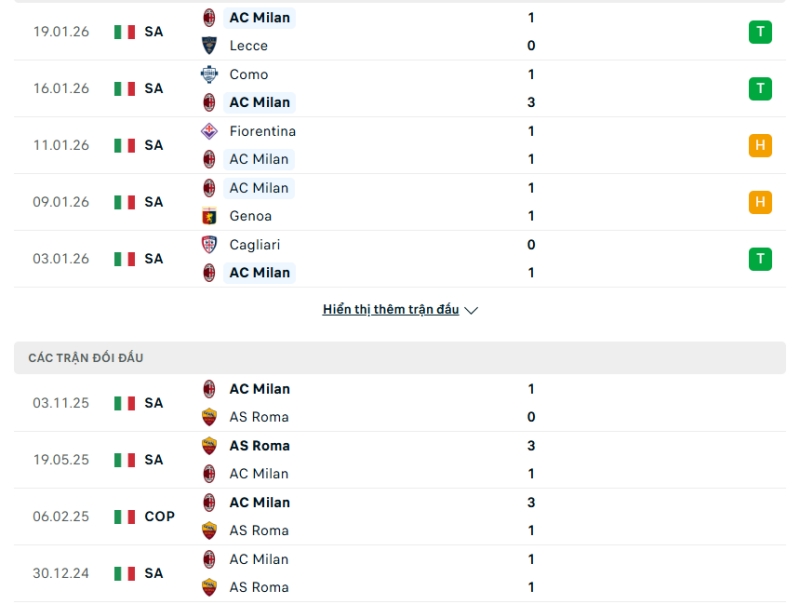This screenshot has width=800, height=604.
Task: Click the green T result badge on the Cagliari match
Action: pos(760,259)
